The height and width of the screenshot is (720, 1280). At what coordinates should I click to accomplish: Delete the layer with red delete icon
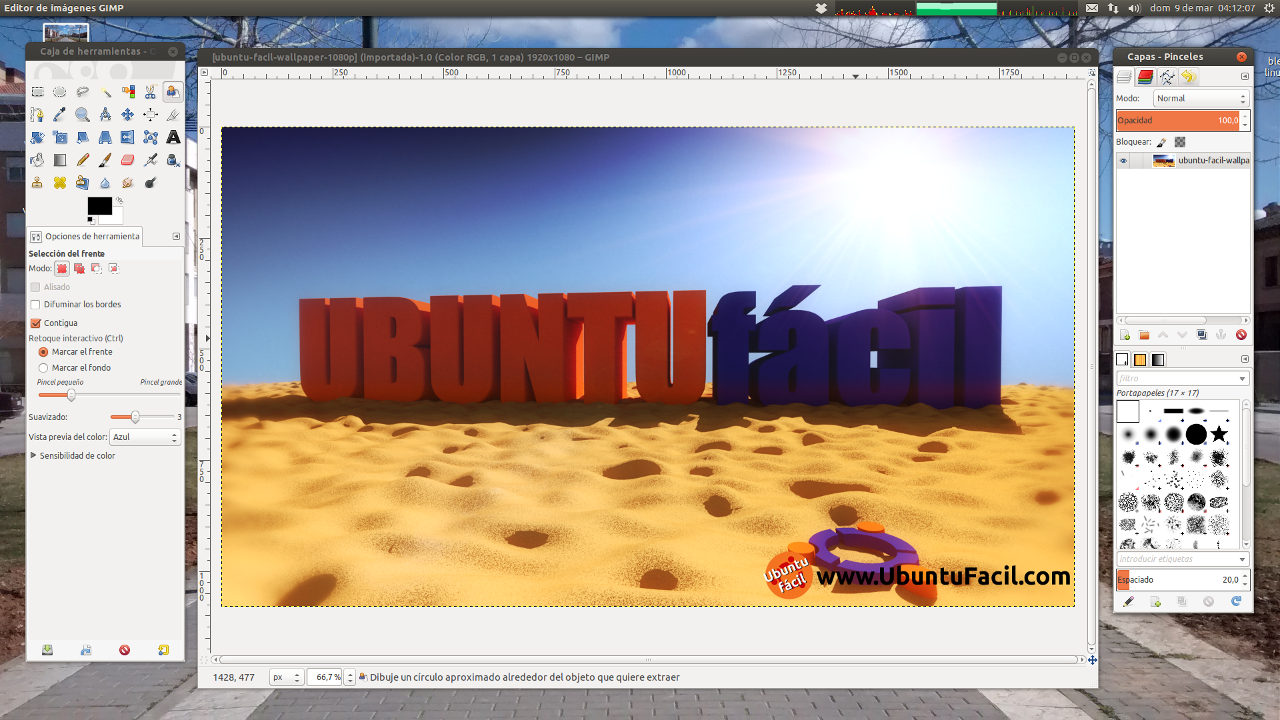[1241, 335]
